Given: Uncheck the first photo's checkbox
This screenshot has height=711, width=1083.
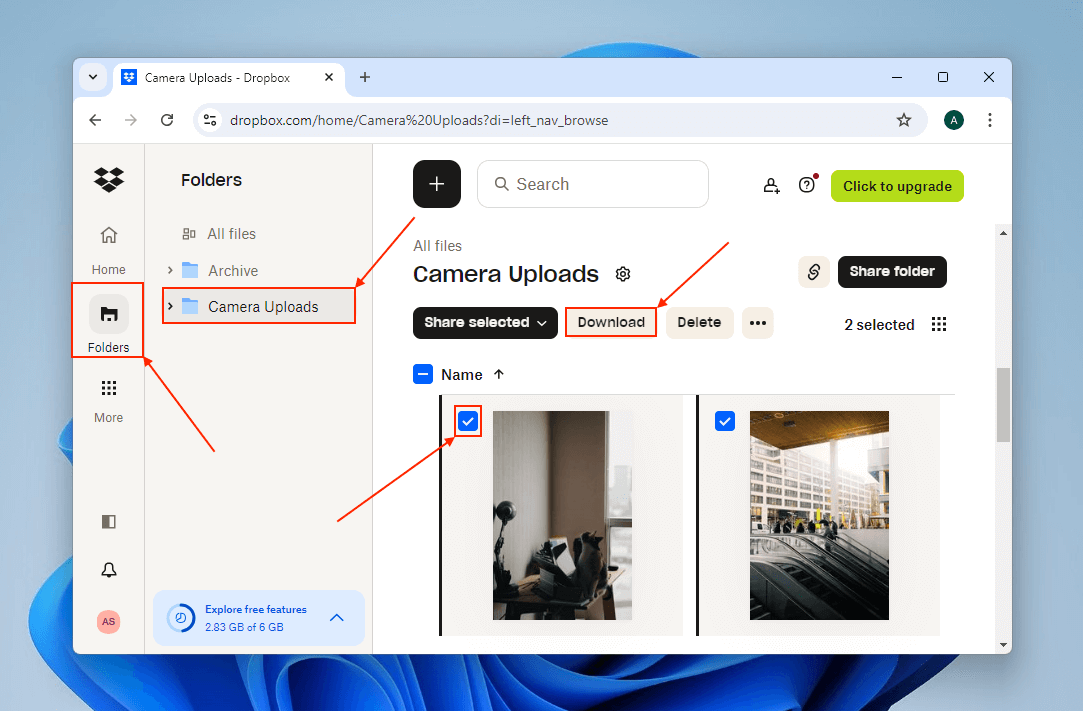Looking at the screenshot, I should tap(468, 421).
